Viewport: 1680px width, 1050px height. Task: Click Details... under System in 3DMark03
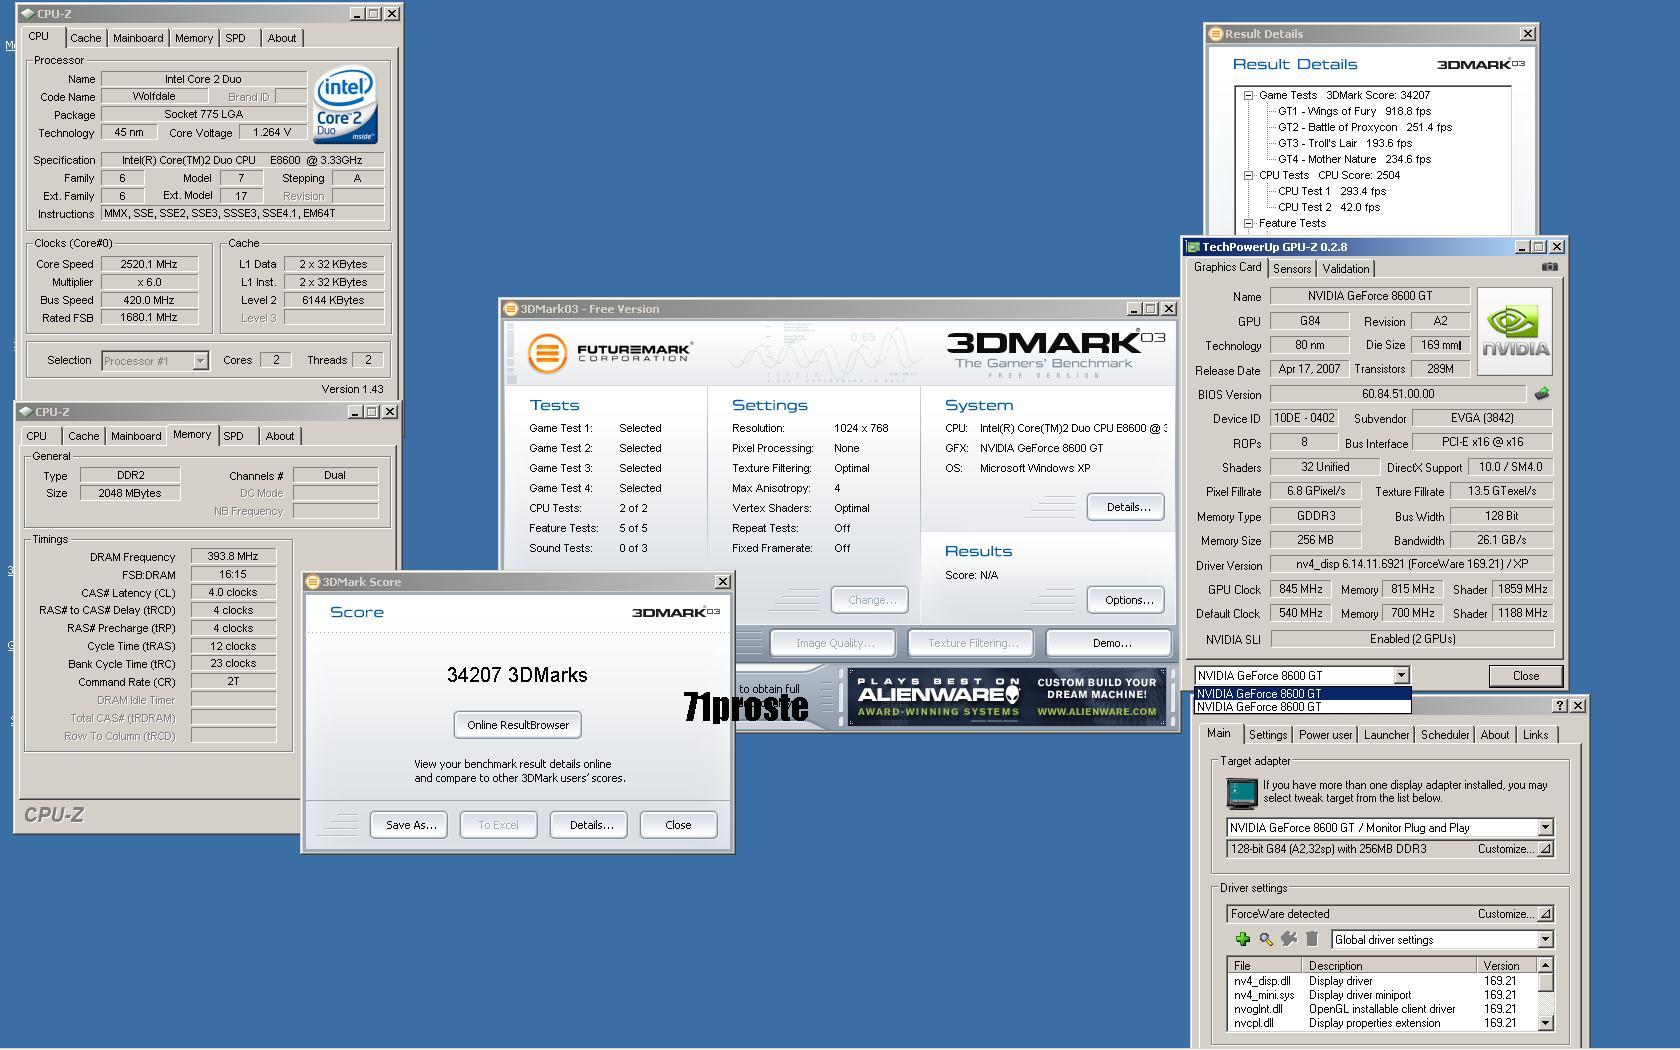(x=1127, y=507)
